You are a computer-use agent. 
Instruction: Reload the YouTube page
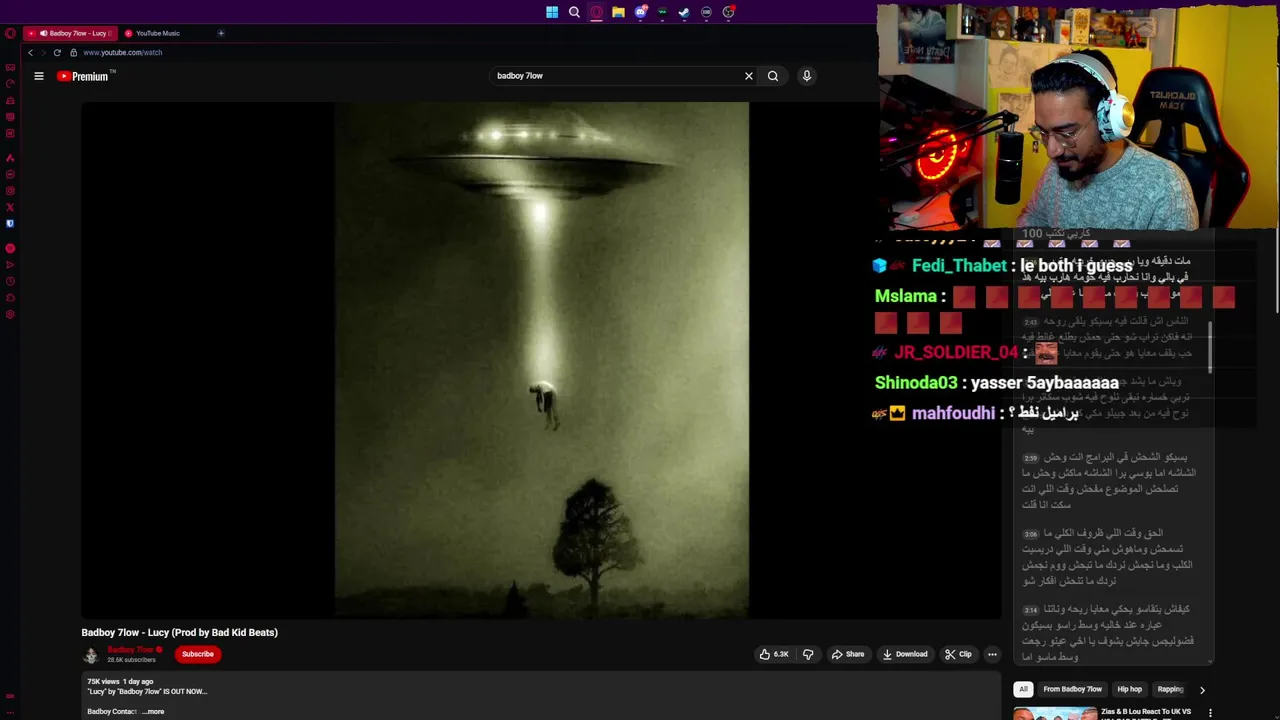pyautogui.click(x=57, y=52)
